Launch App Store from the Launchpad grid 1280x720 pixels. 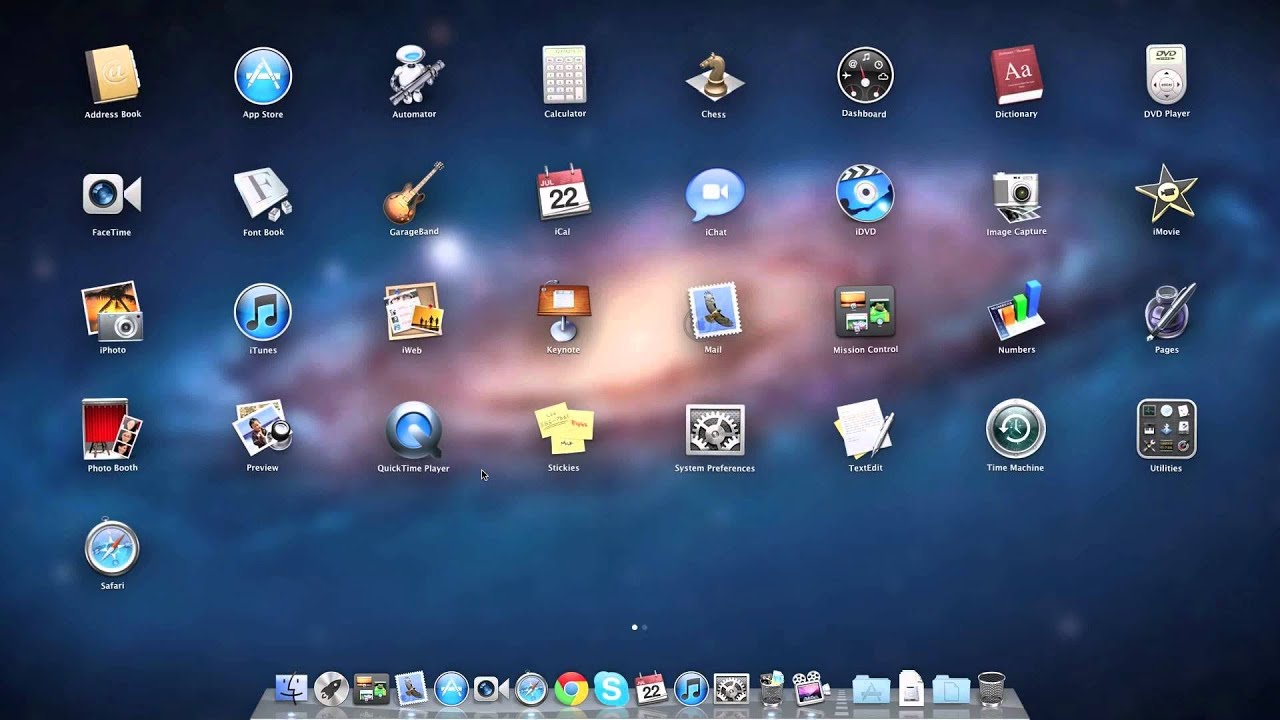(x=263, y=76)
